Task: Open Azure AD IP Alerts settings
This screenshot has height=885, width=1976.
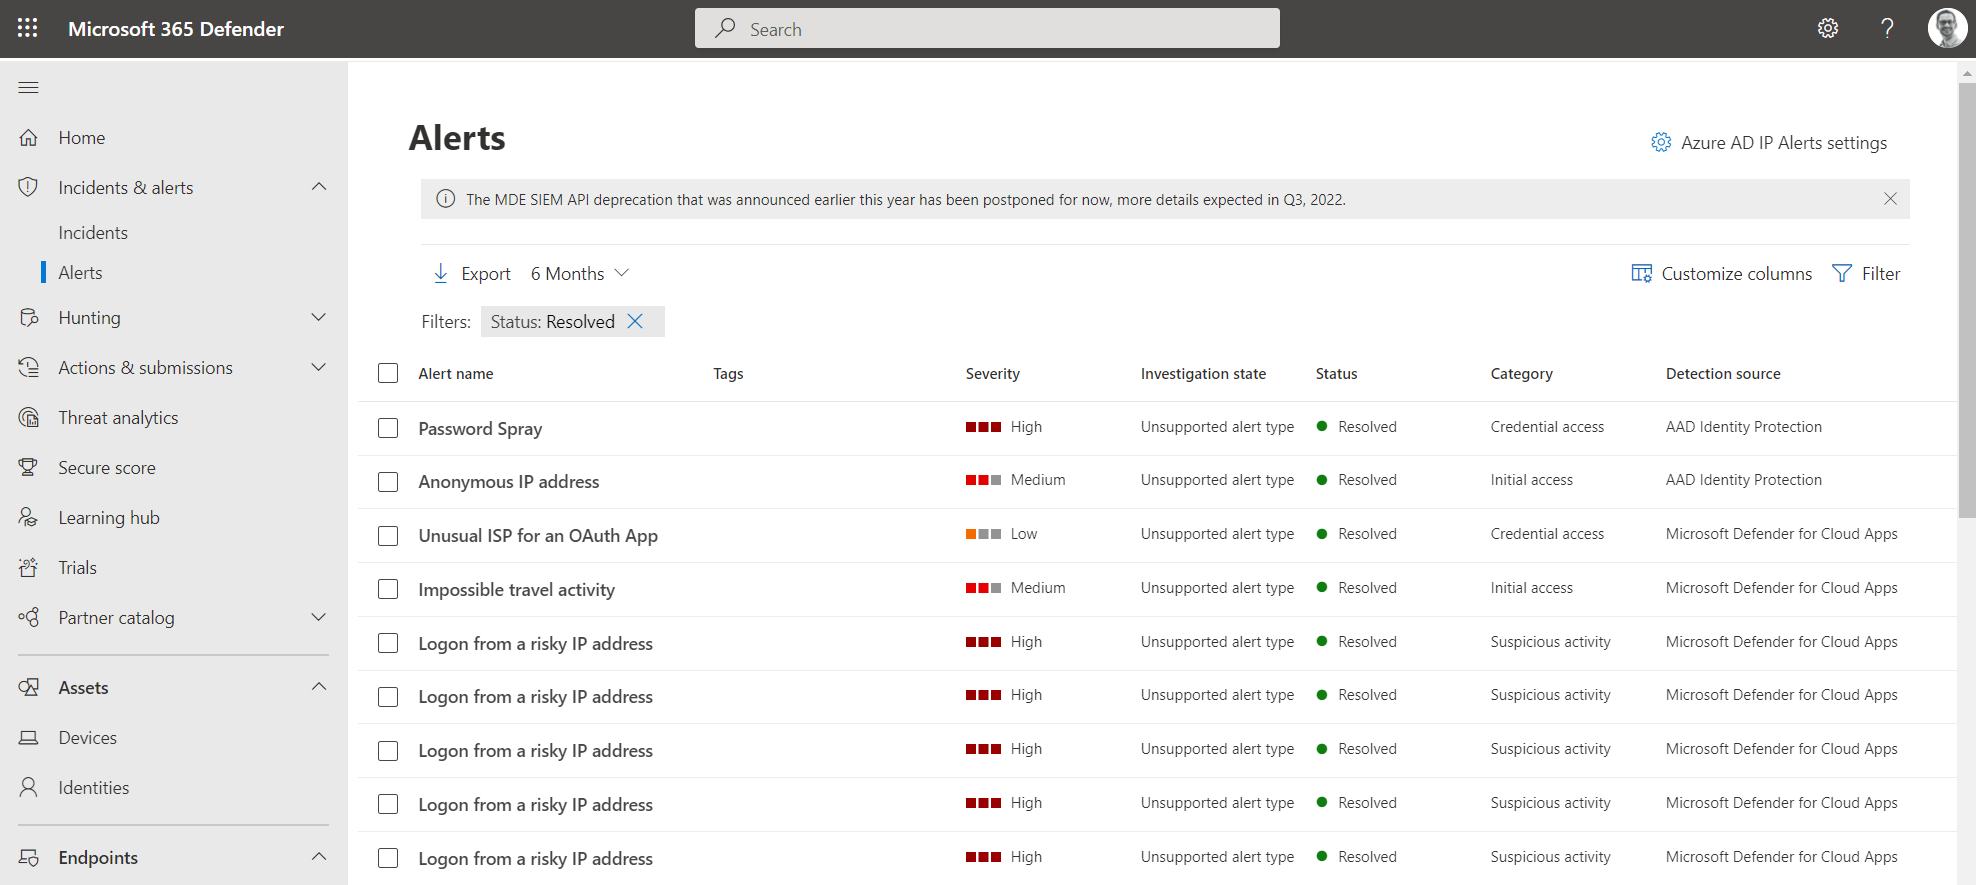Action: click(x=1769, y=143)
